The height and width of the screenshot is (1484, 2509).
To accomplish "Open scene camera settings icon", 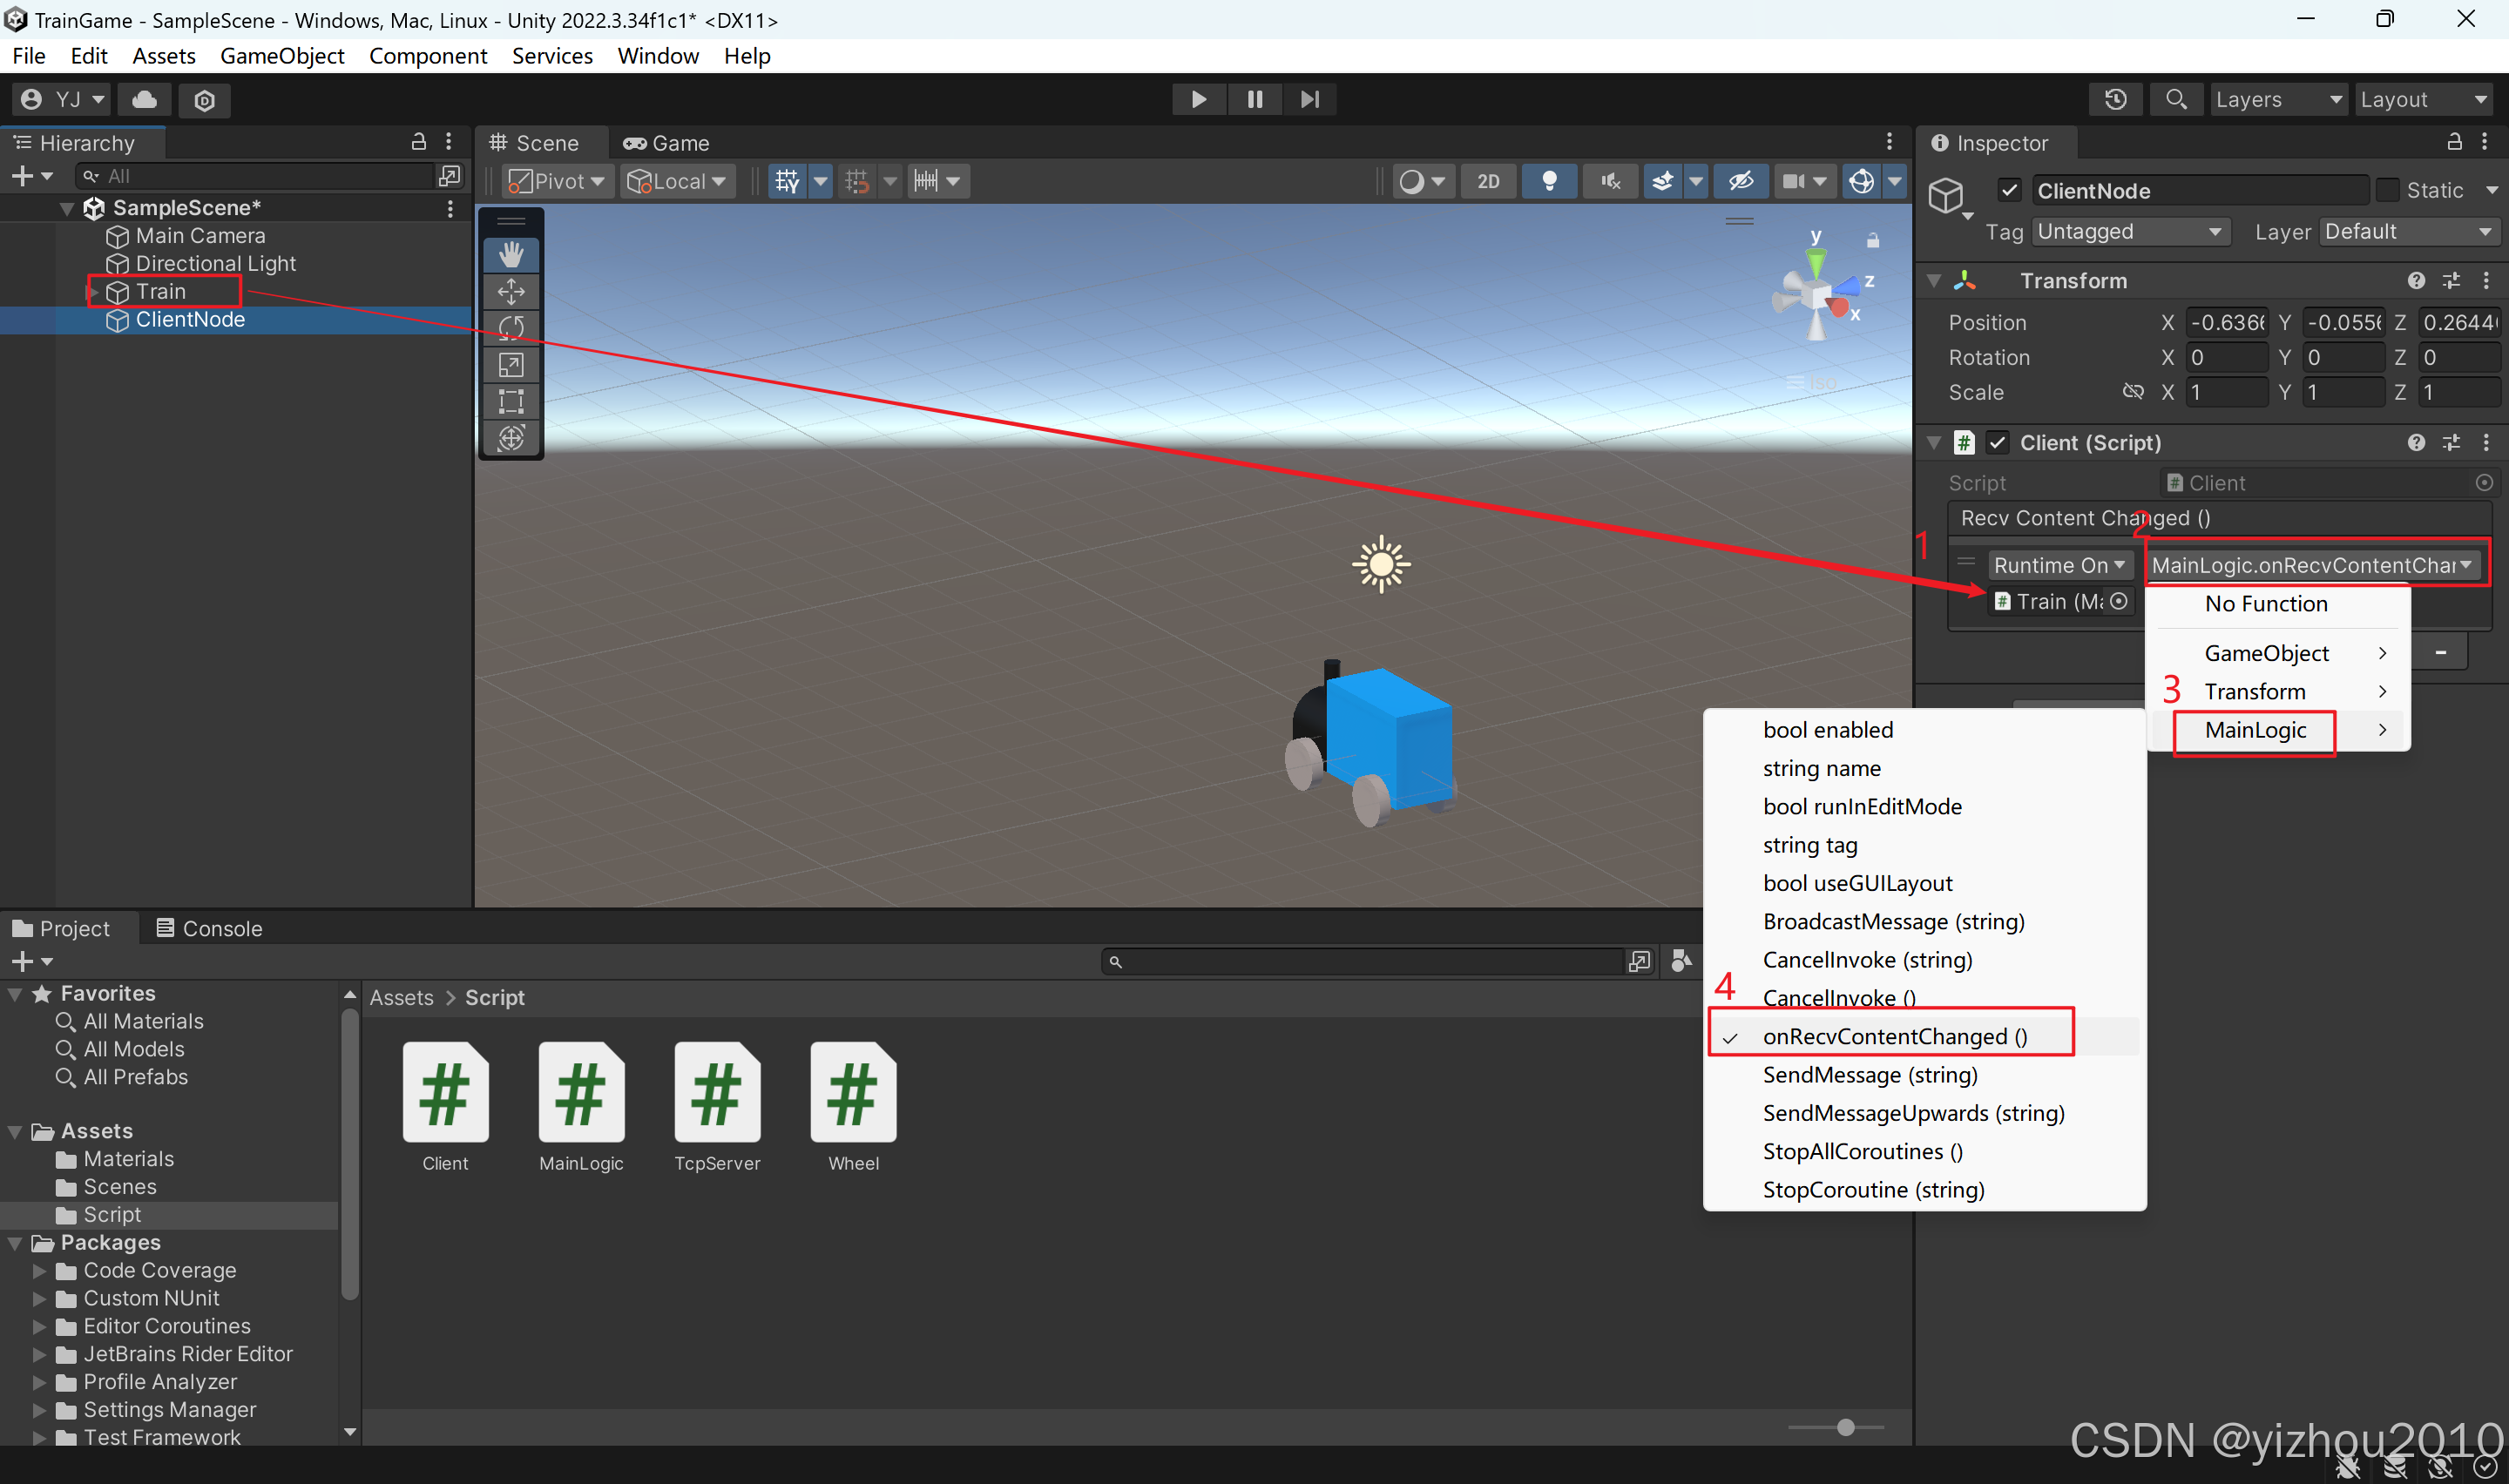I will pyautogui.click(x=1794, y=181).
